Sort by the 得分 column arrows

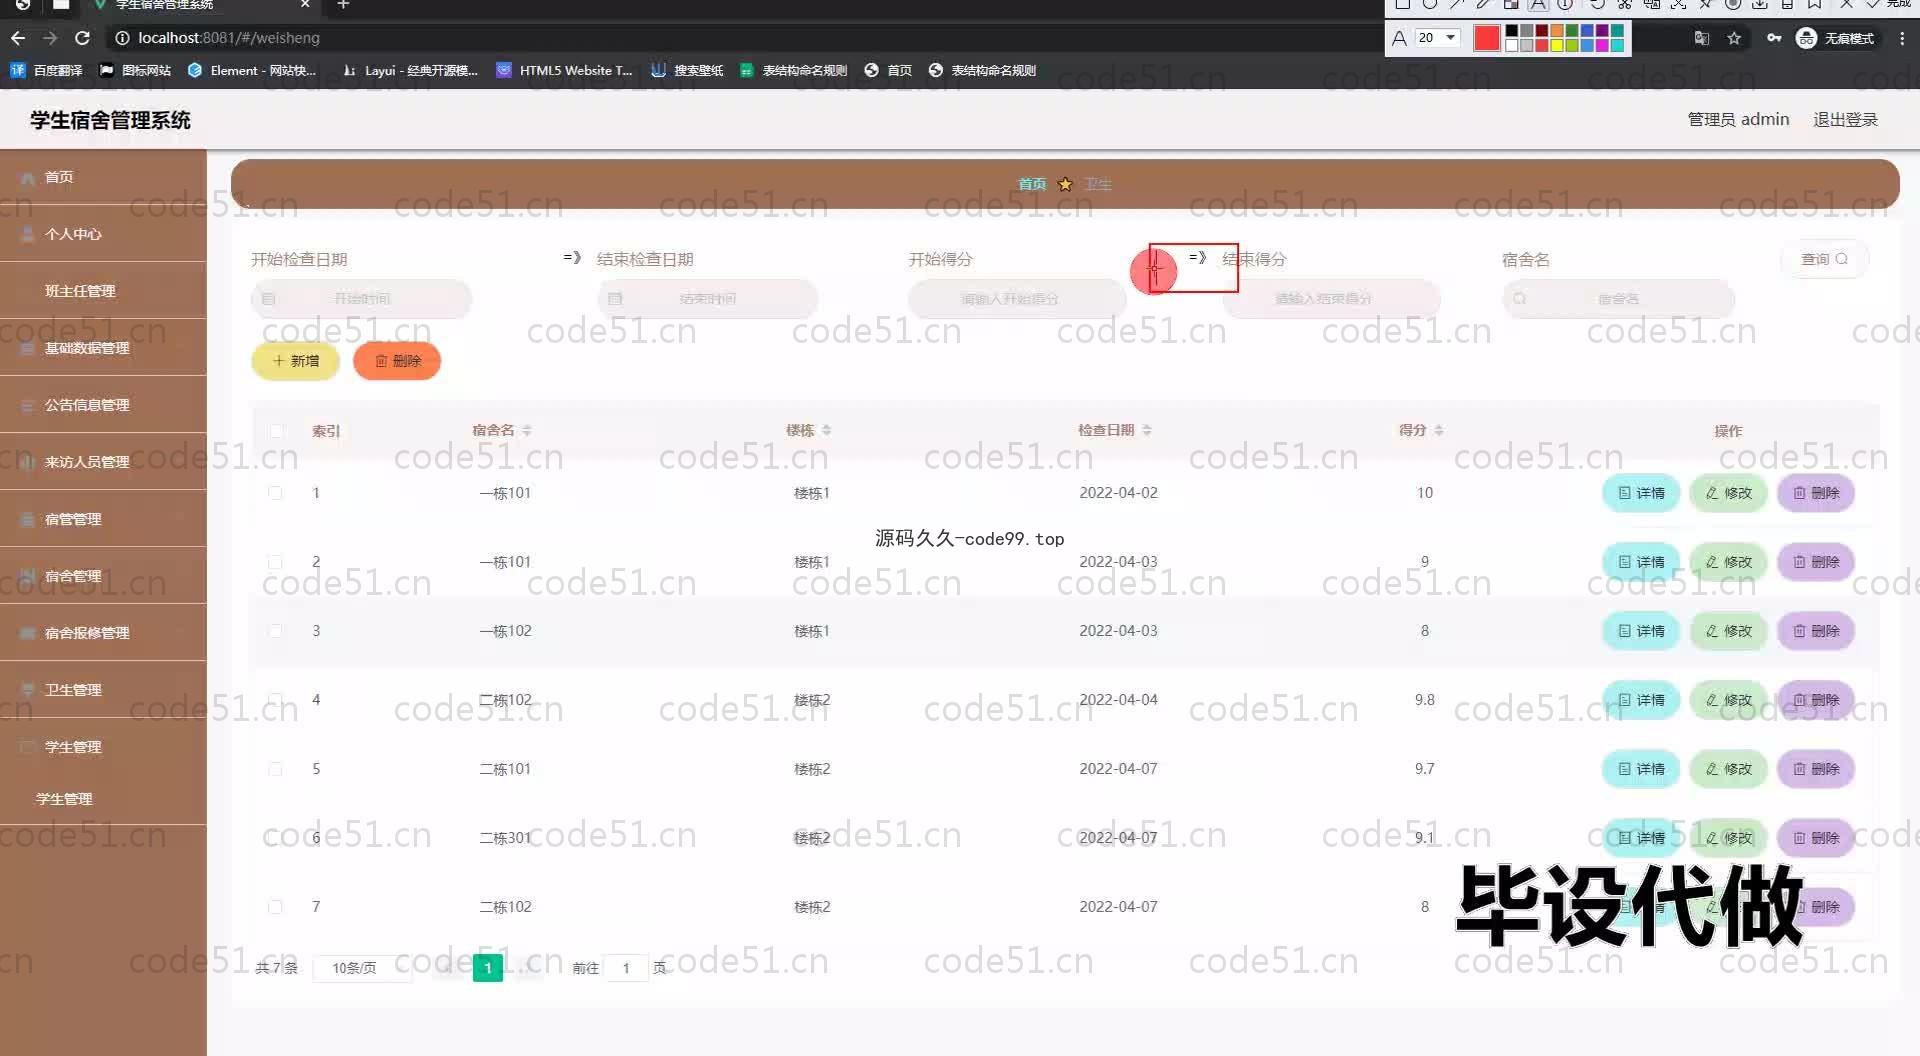(x=1439, y=431)
